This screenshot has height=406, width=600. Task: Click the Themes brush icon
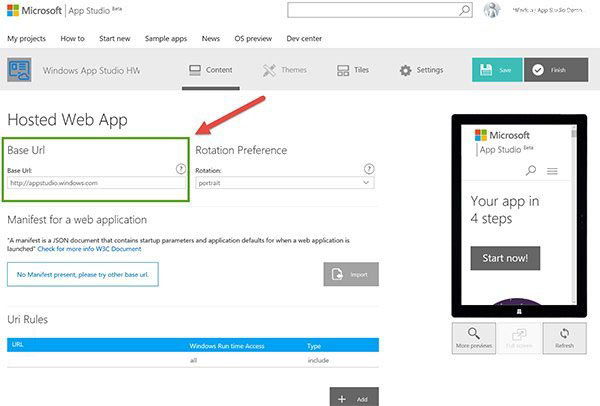[269, 70]
